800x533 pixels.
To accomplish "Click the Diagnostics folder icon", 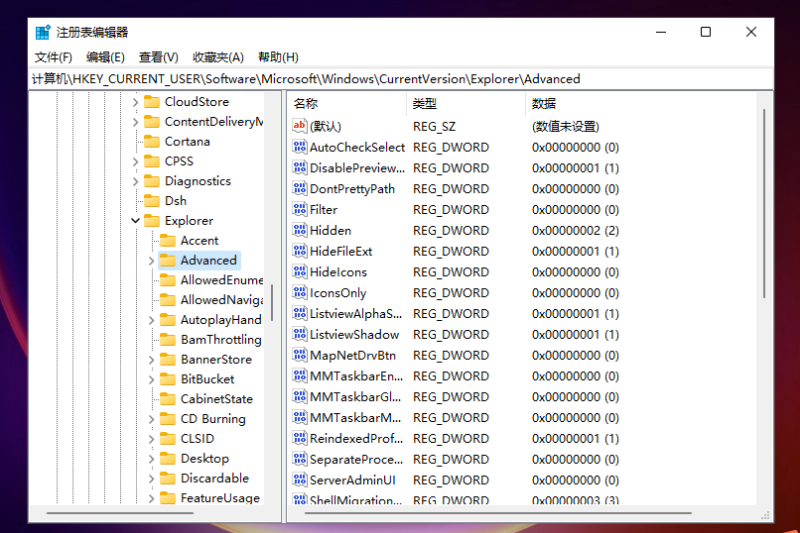I will [x=152, y=181].
